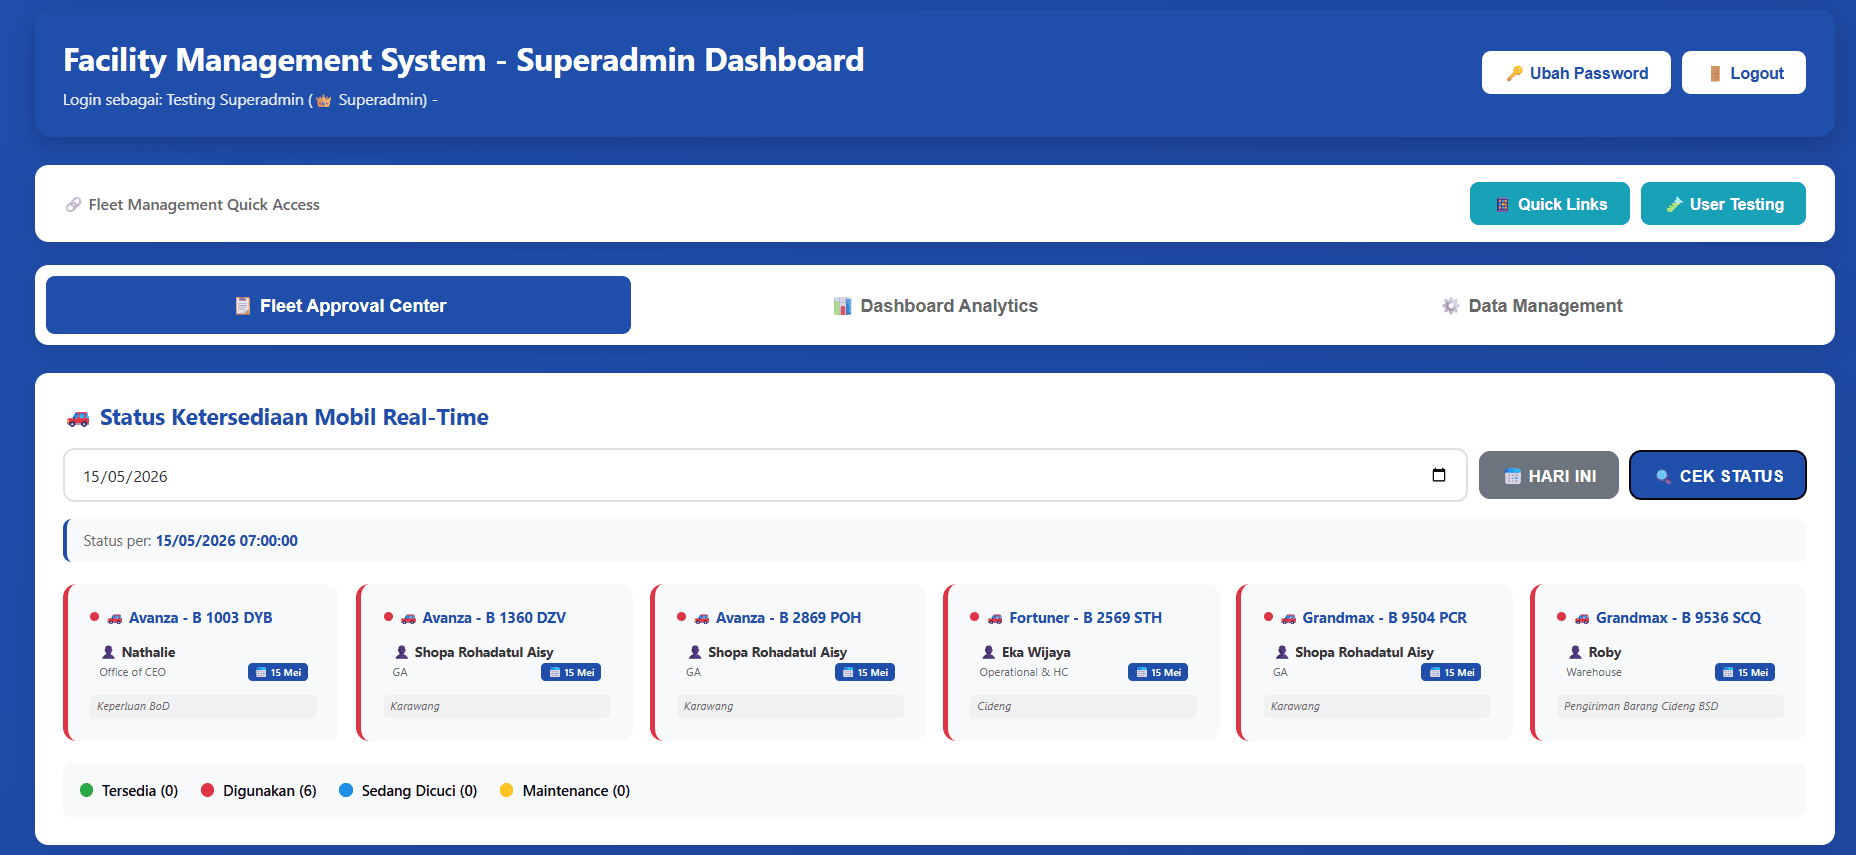This screenshot has width=1856, height=855.
Task: Click the CEK STATUS button
Action: (x=1718, y=475)
